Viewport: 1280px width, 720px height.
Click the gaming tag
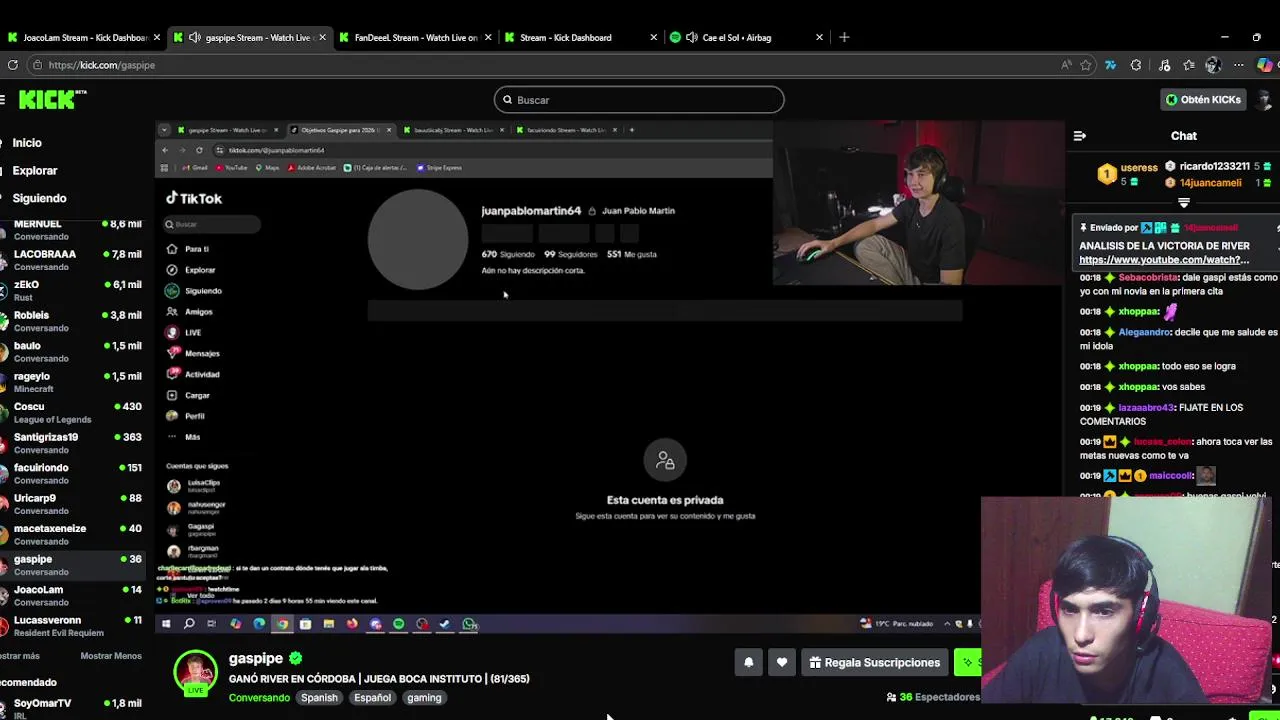[x=424, y=698]
